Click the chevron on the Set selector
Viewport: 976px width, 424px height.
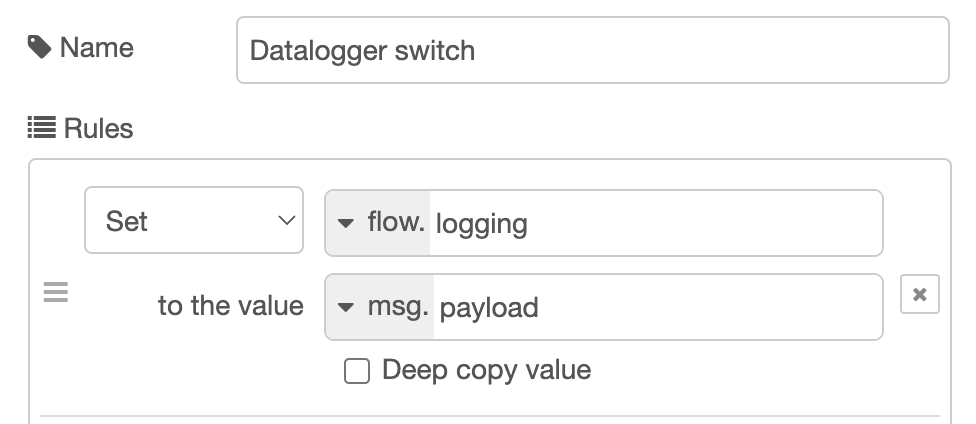[x=285, y=221]
